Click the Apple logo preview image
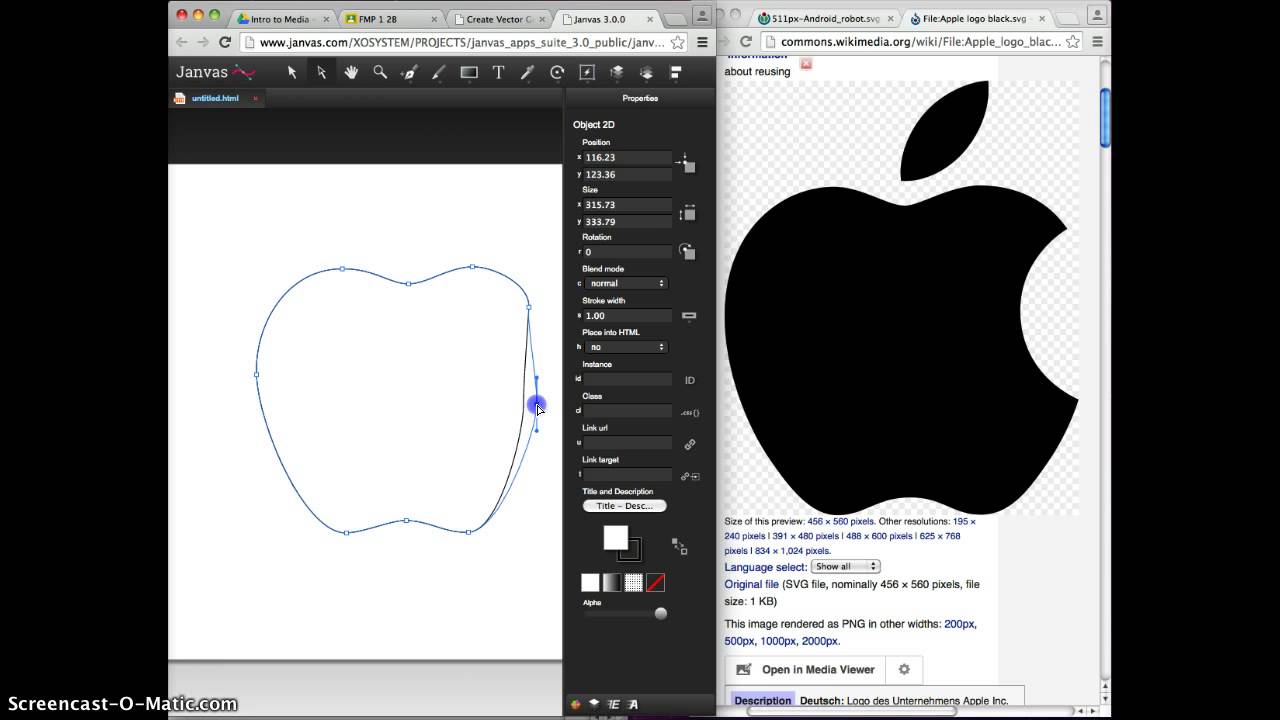Viewport: 1280px width, 720px height. click(902, 298)
